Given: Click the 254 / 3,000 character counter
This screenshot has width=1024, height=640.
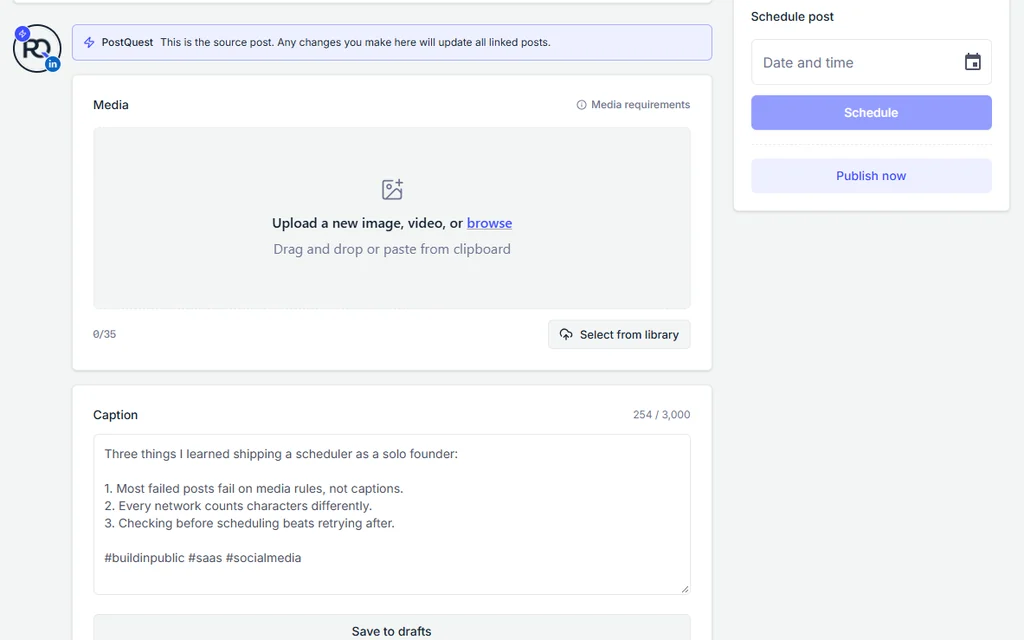Looking at the screenshot, I should click(661, 415).
